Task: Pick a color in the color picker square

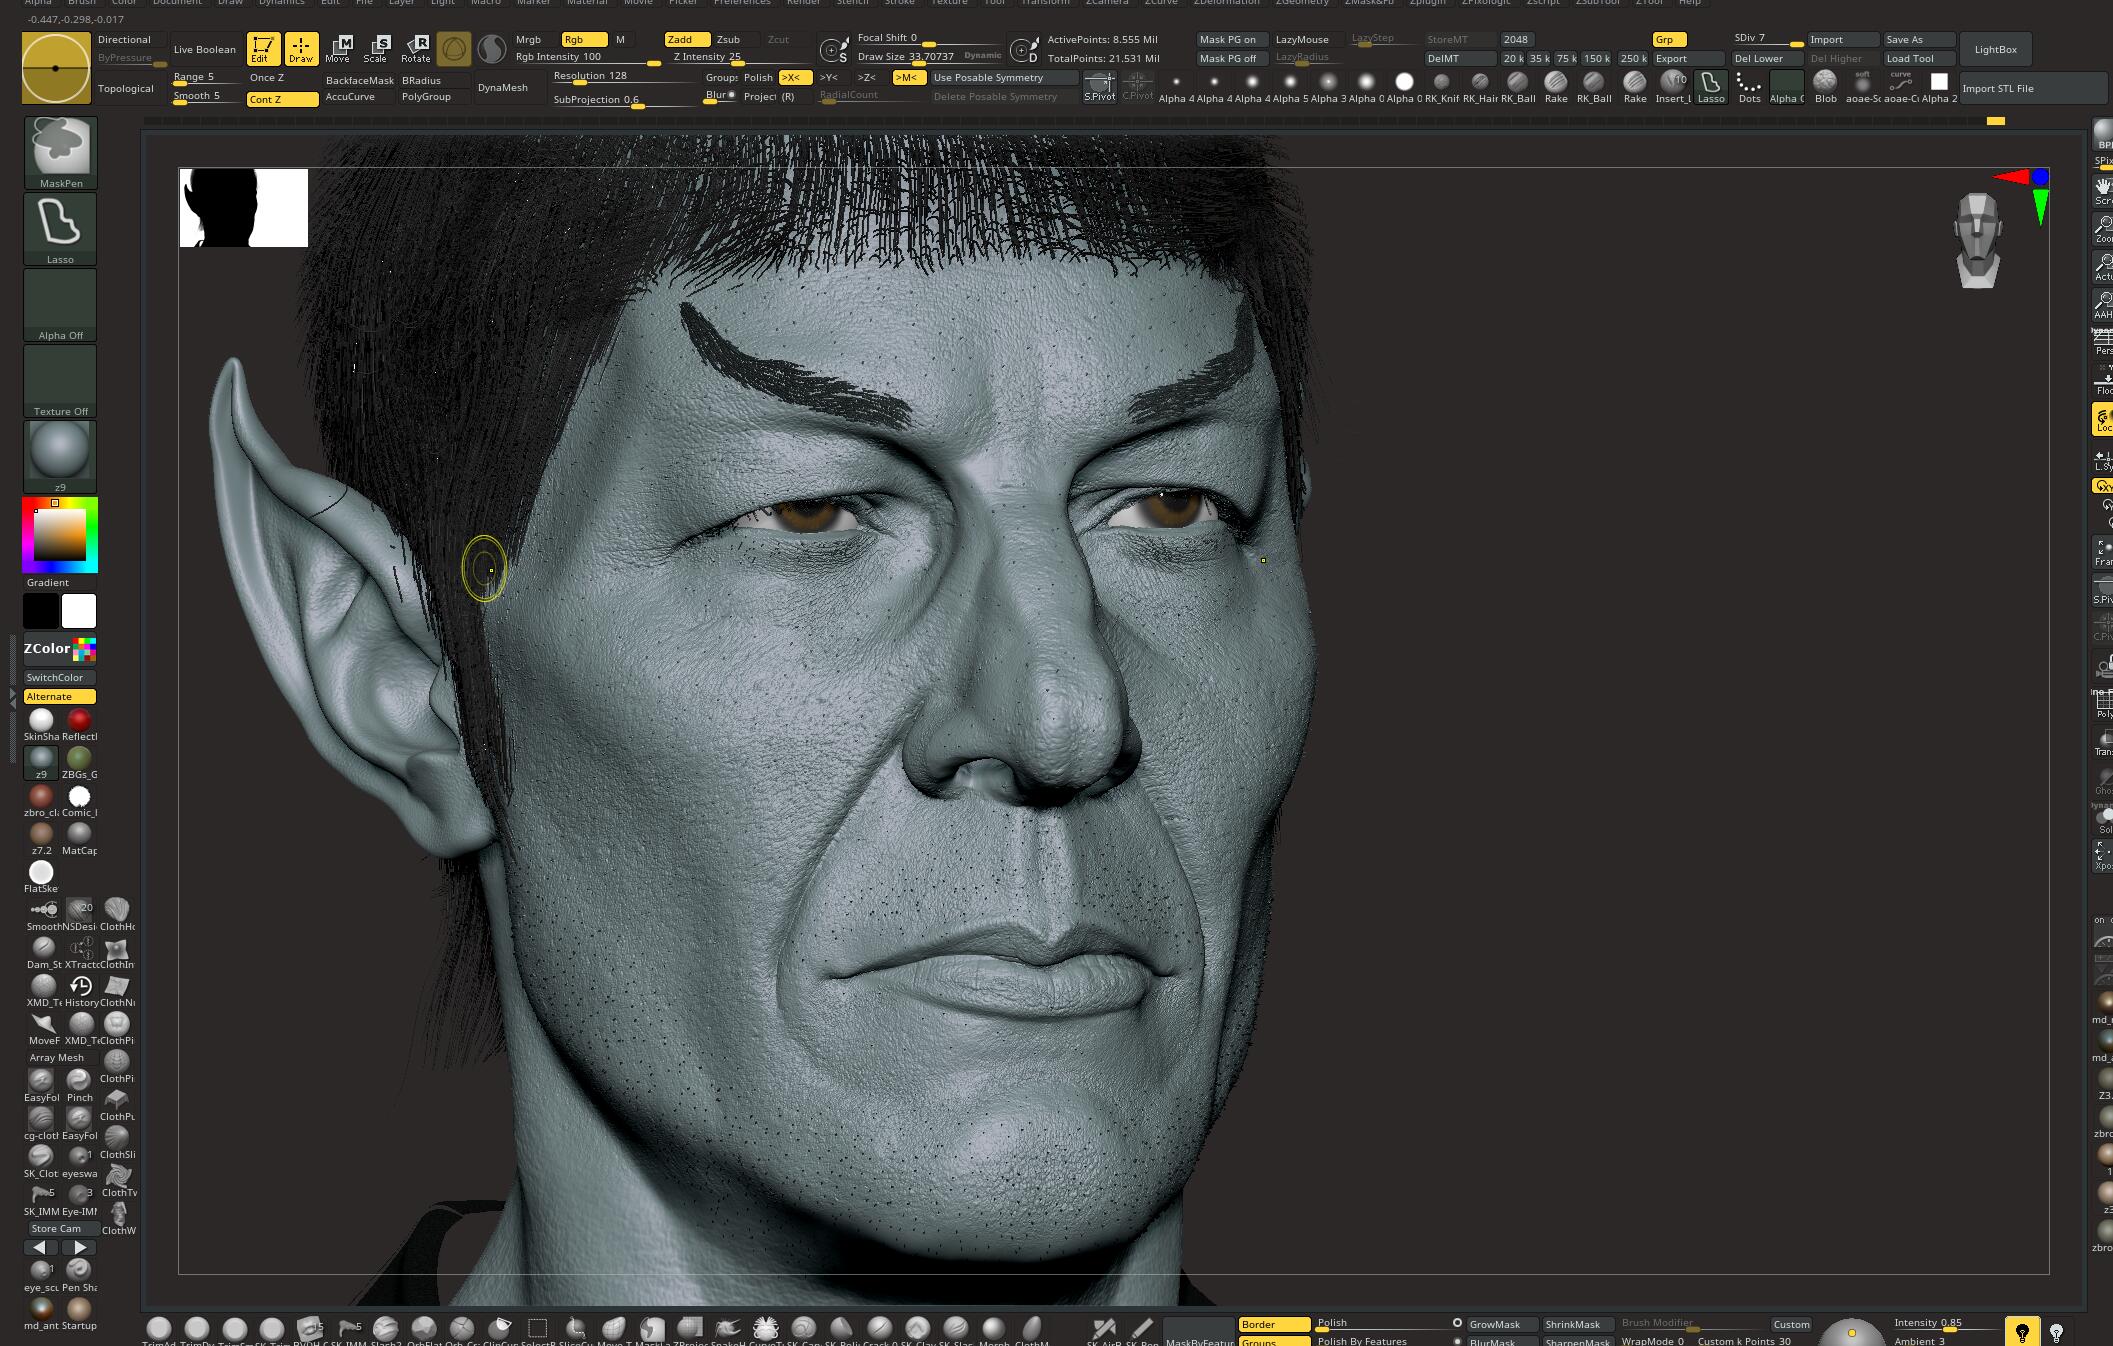Action: point(60,535)
